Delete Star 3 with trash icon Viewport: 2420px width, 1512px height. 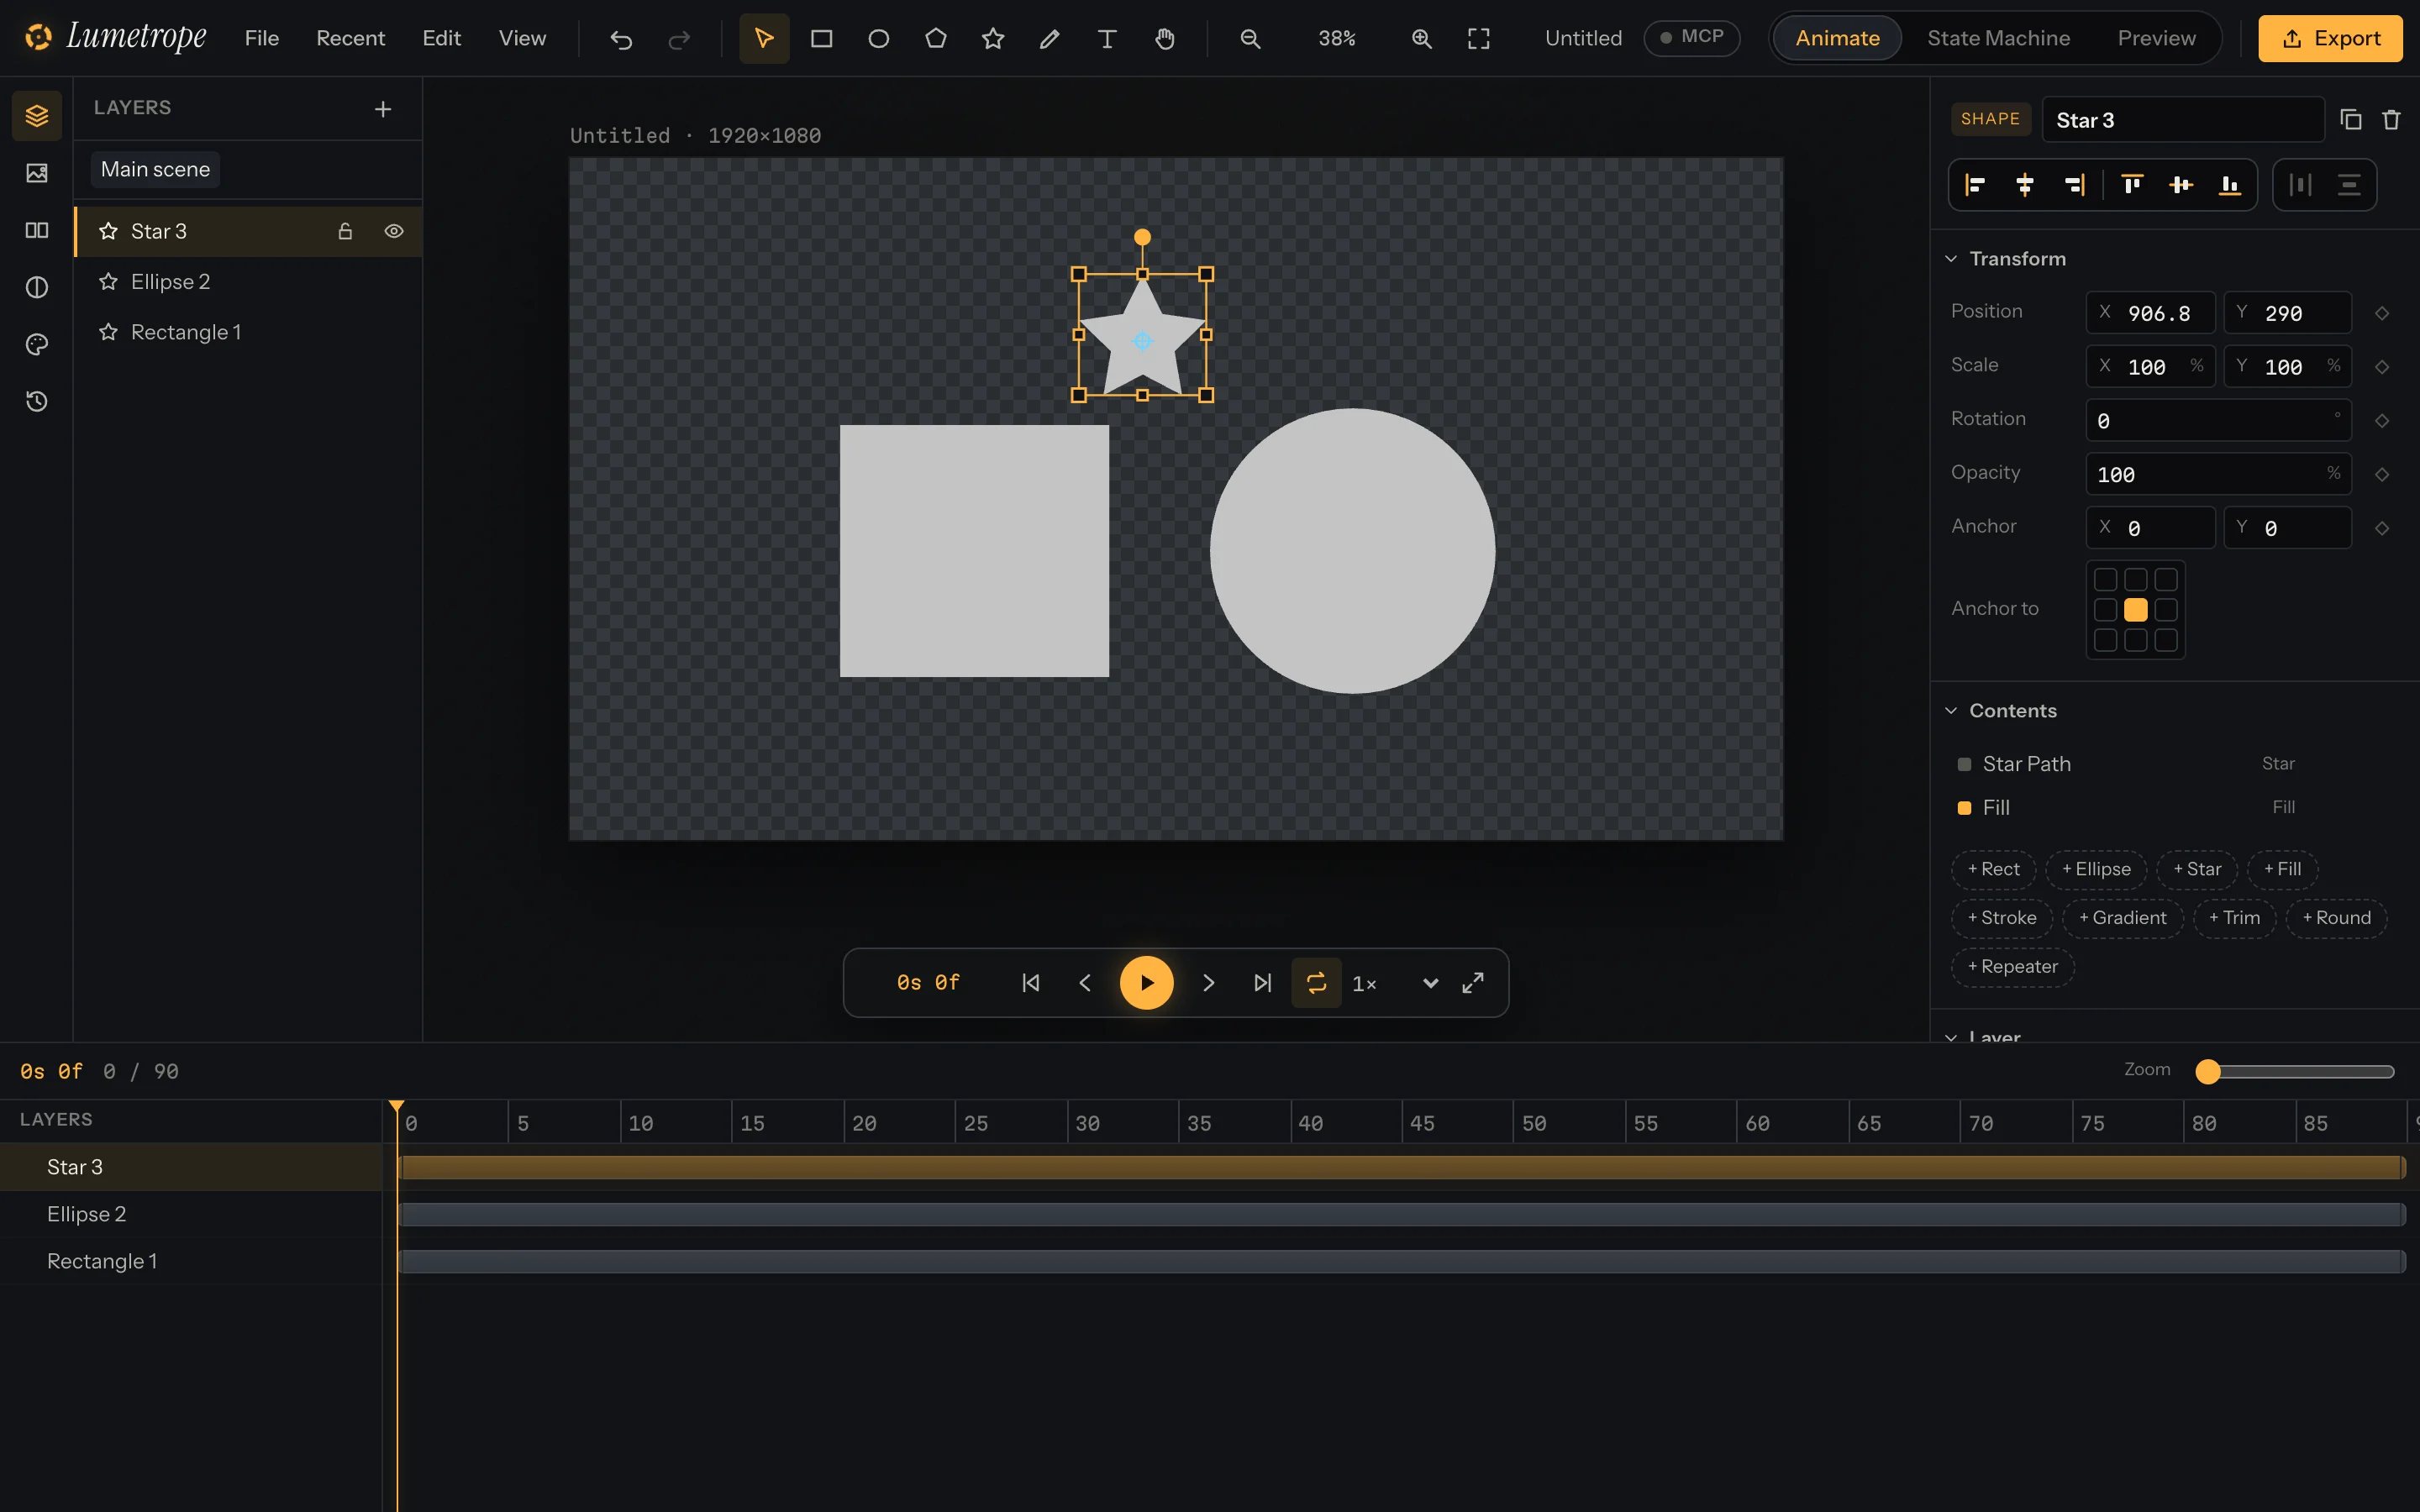pyautogui.click(x=2391, y=120)
